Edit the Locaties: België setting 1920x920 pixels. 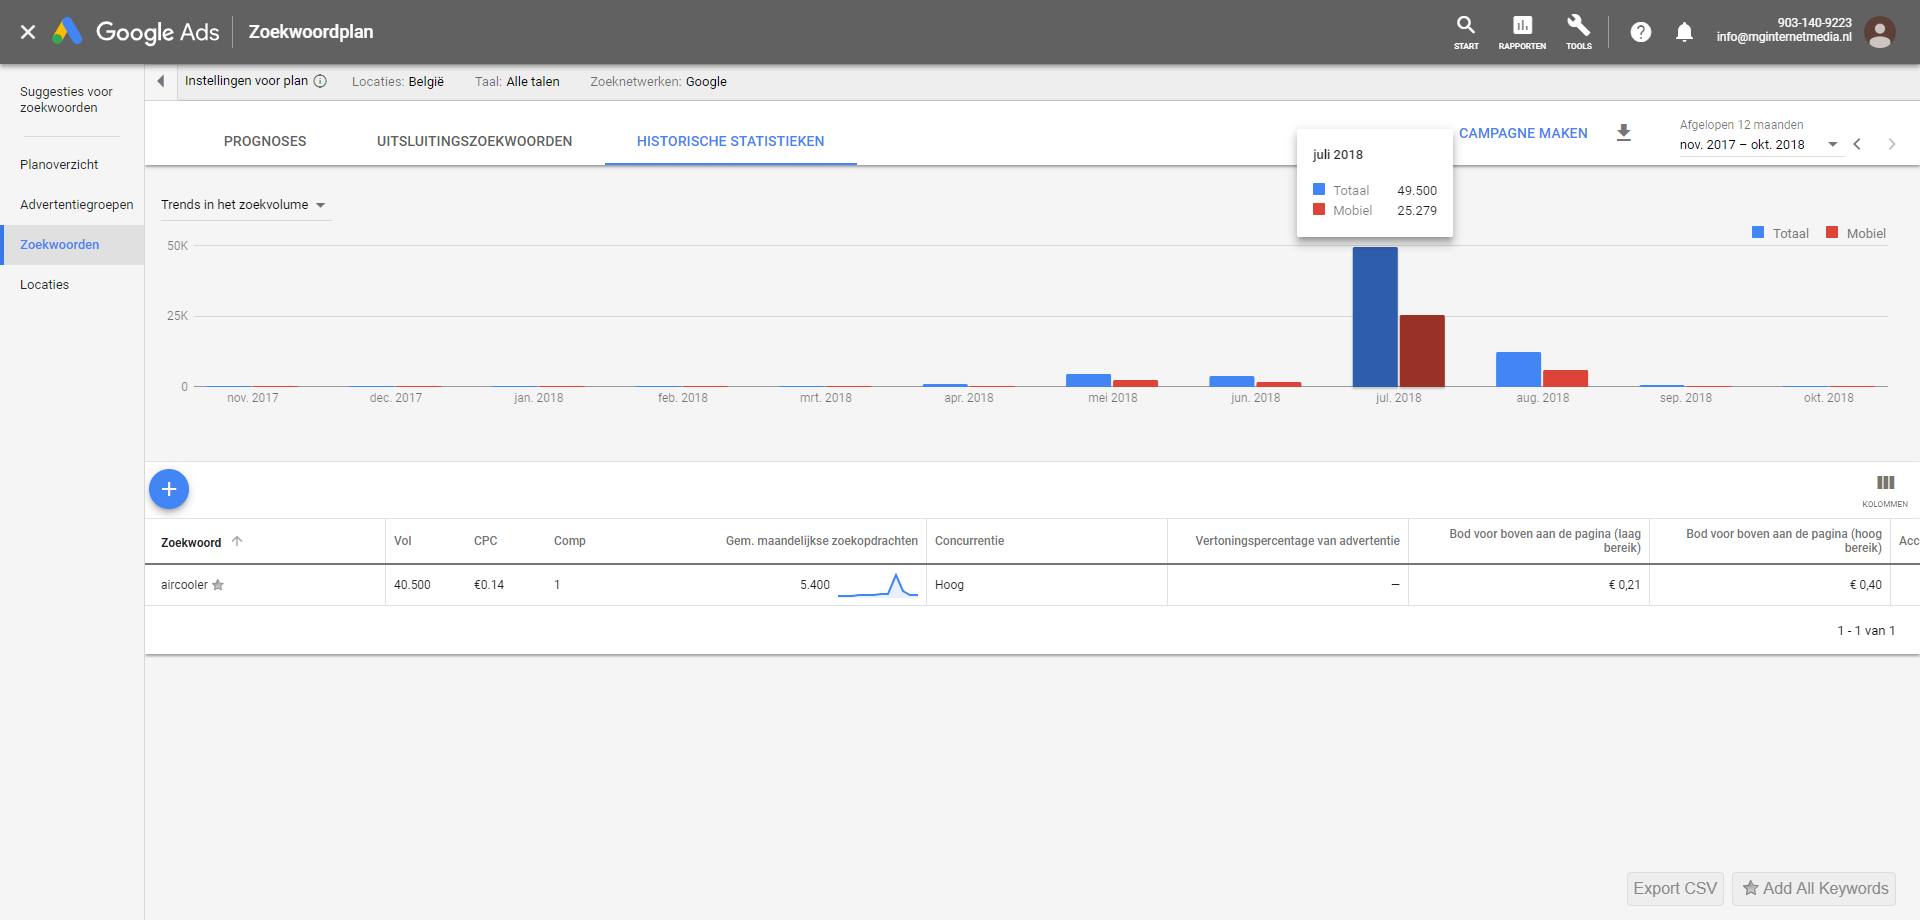click(398, 82)
